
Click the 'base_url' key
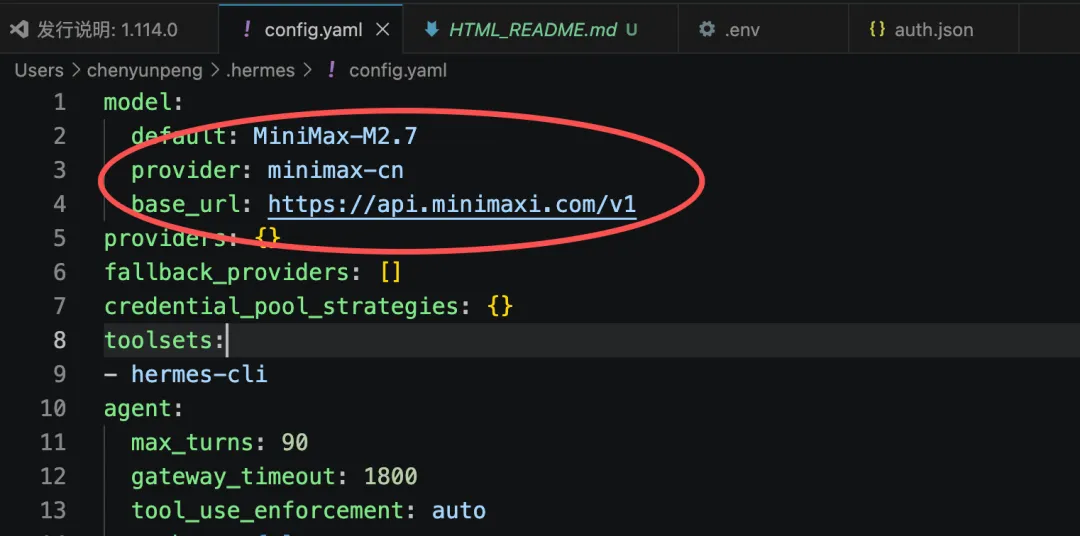point(185,205)
